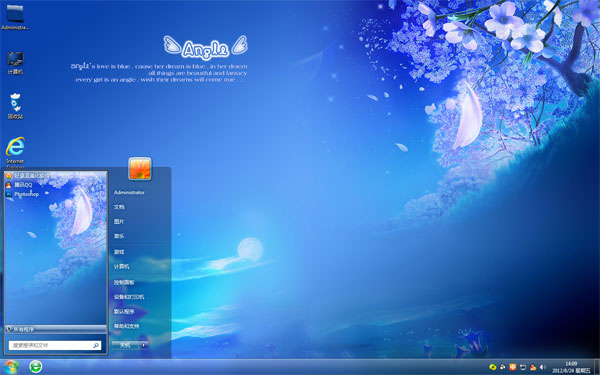Open 音乐 in Start menu
600x375 pixels.
[x=119, y=236]
